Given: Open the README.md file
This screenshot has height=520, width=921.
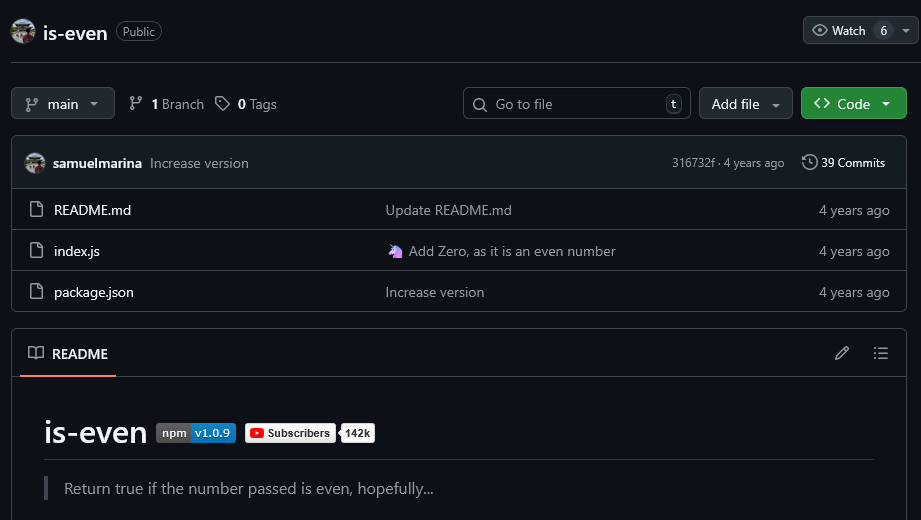Looking at the screenshot, I should pos(92,210).
